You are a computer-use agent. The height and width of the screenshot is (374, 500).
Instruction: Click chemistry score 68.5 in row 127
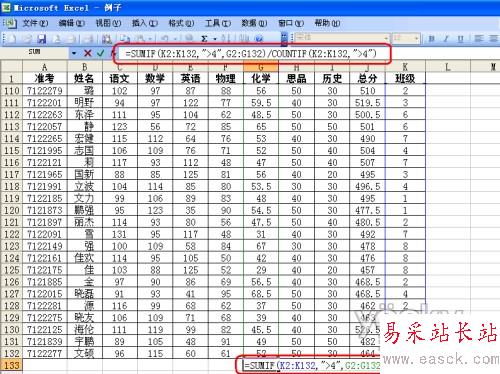[x=261, y=294]
